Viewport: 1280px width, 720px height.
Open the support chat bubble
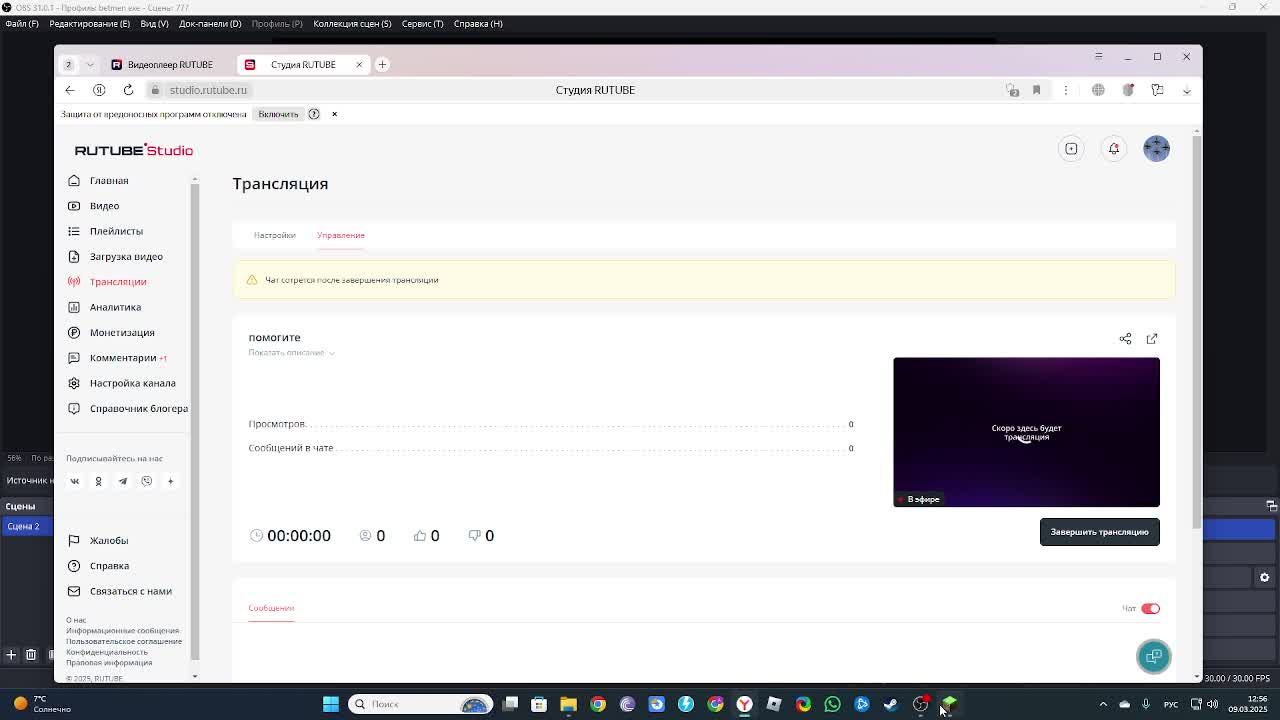[1154, 656]
